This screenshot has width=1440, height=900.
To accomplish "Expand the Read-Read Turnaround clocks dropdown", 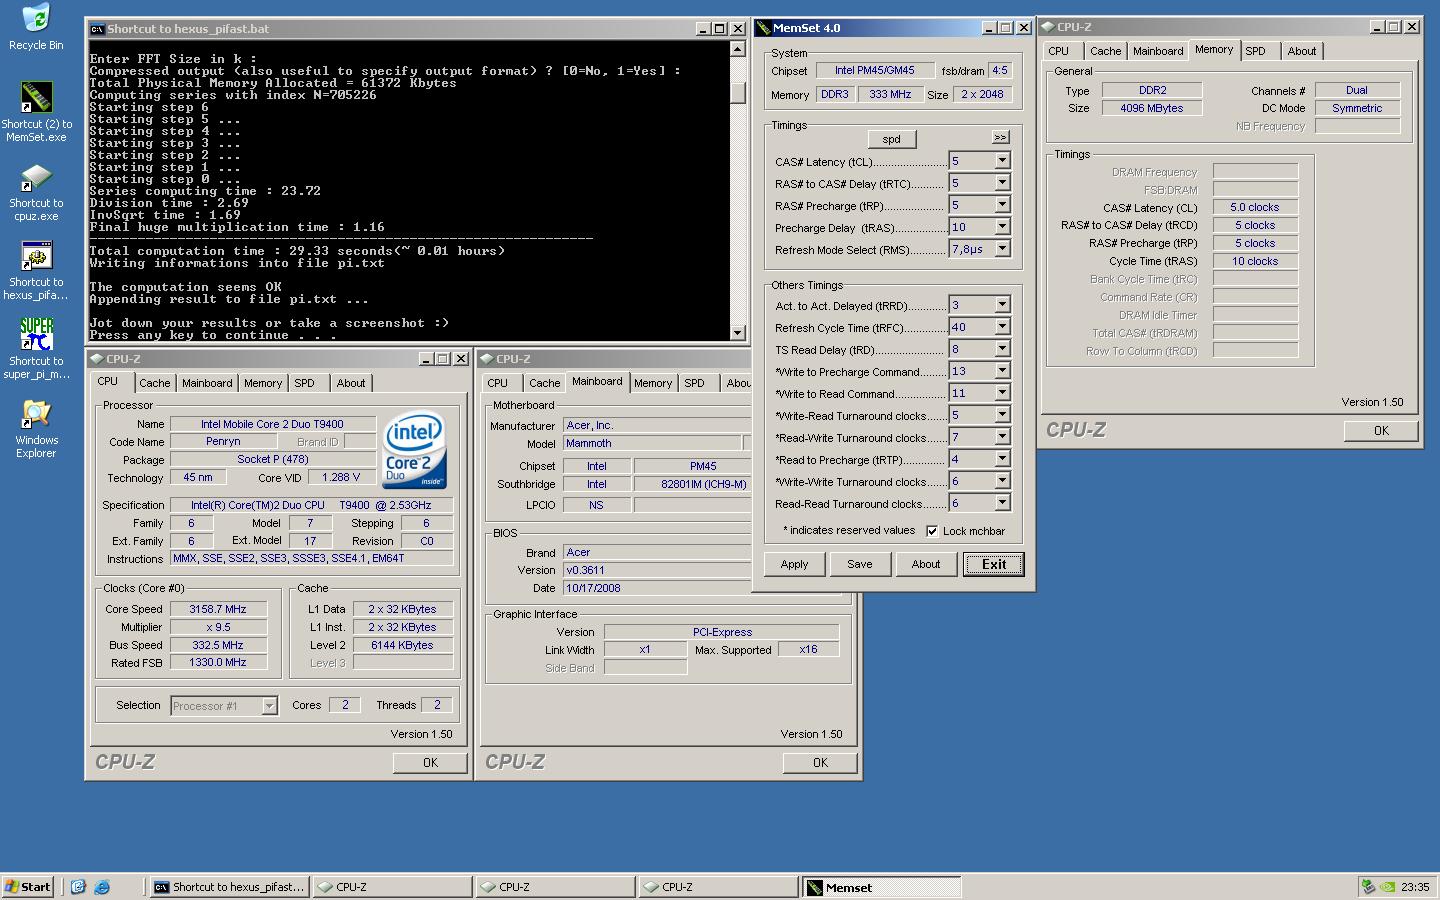I will (1001, 503).
